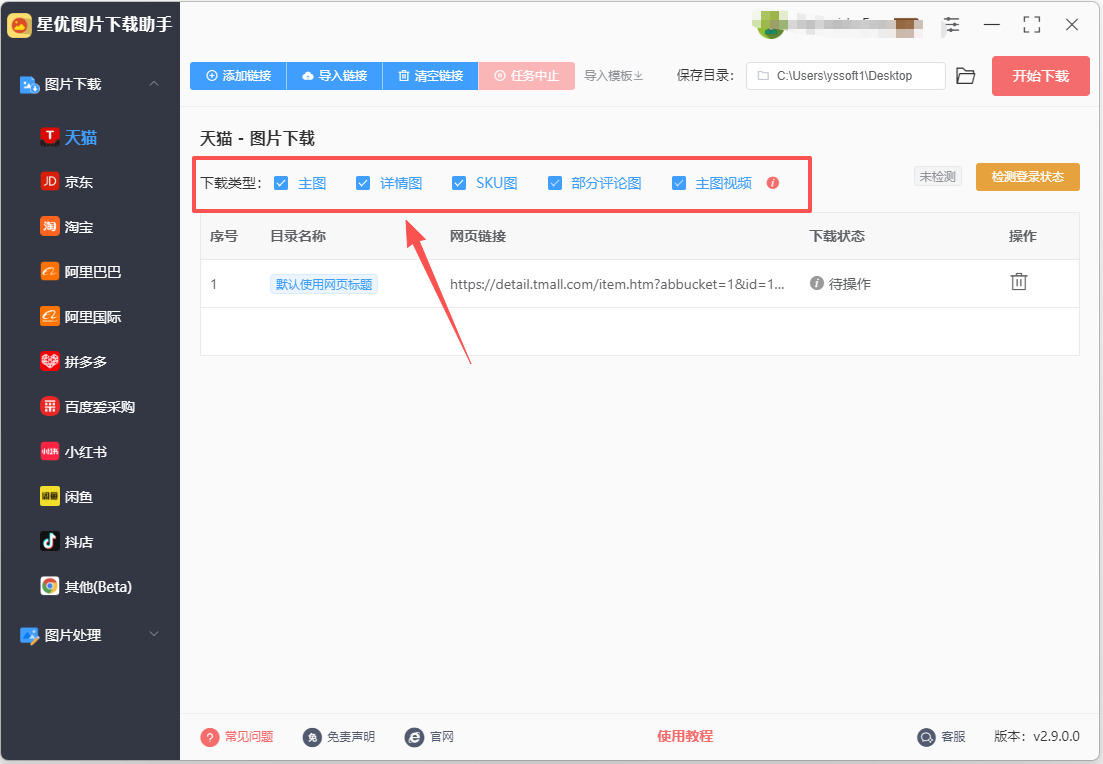This screenshot has width=1103, height=764.
Task: Click the 任务中止 button
Action: point(526,75)
